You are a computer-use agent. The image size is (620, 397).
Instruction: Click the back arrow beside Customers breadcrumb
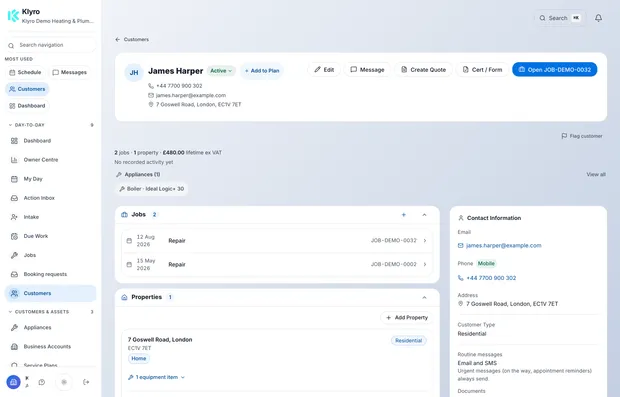tap(117, 40)
